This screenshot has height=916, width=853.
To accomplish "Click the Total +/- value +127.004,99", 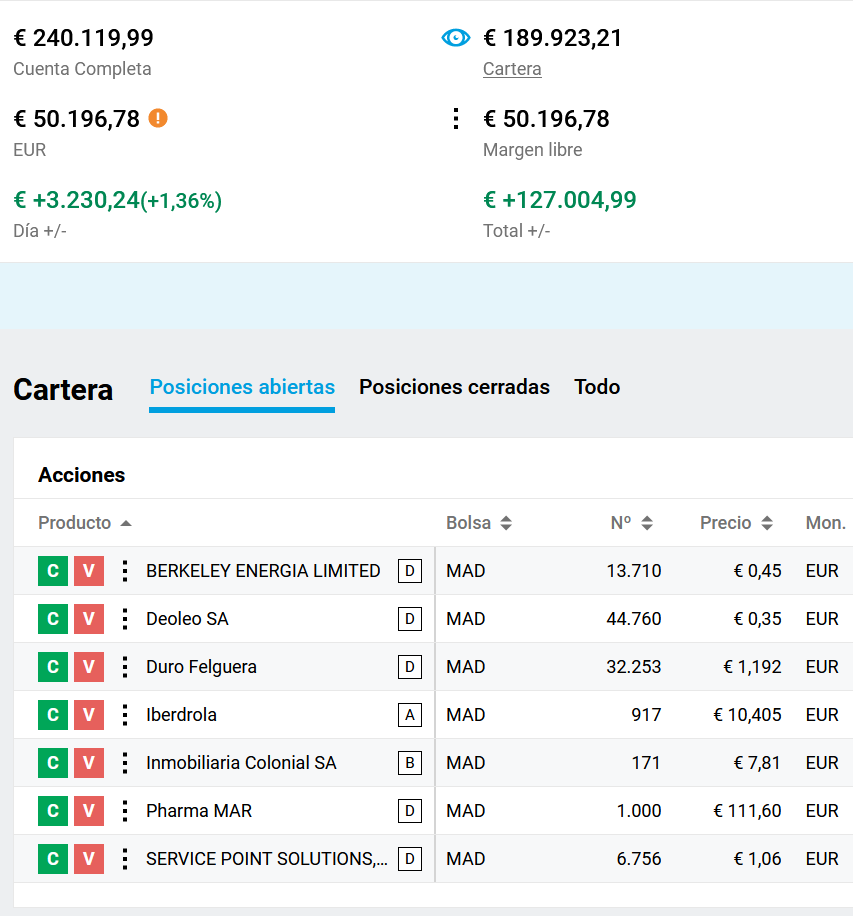I will (560, 200).
